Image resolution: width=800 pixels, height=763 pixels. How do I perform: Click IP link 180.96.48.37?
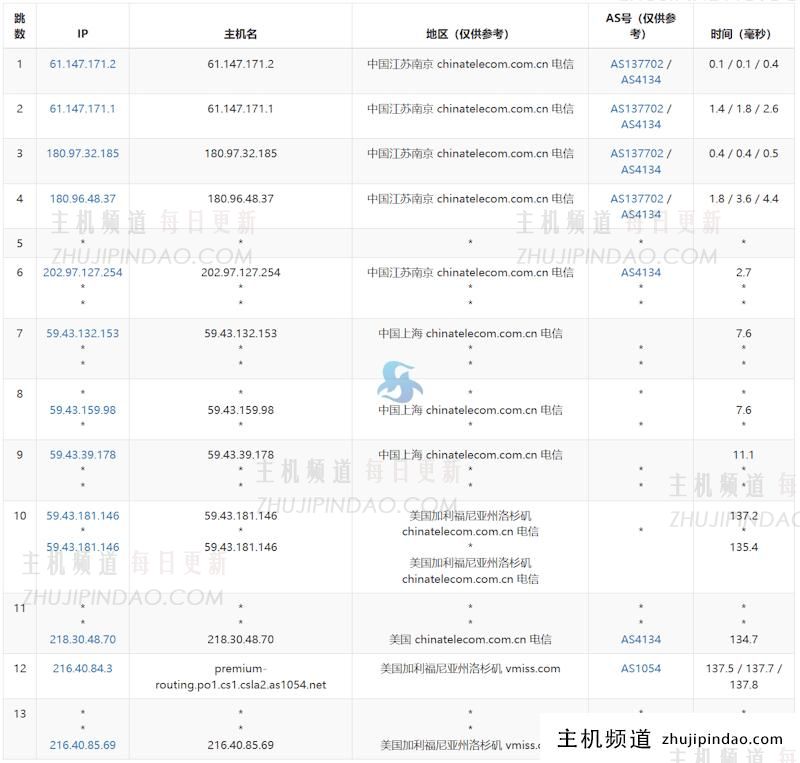coord(83,199)
